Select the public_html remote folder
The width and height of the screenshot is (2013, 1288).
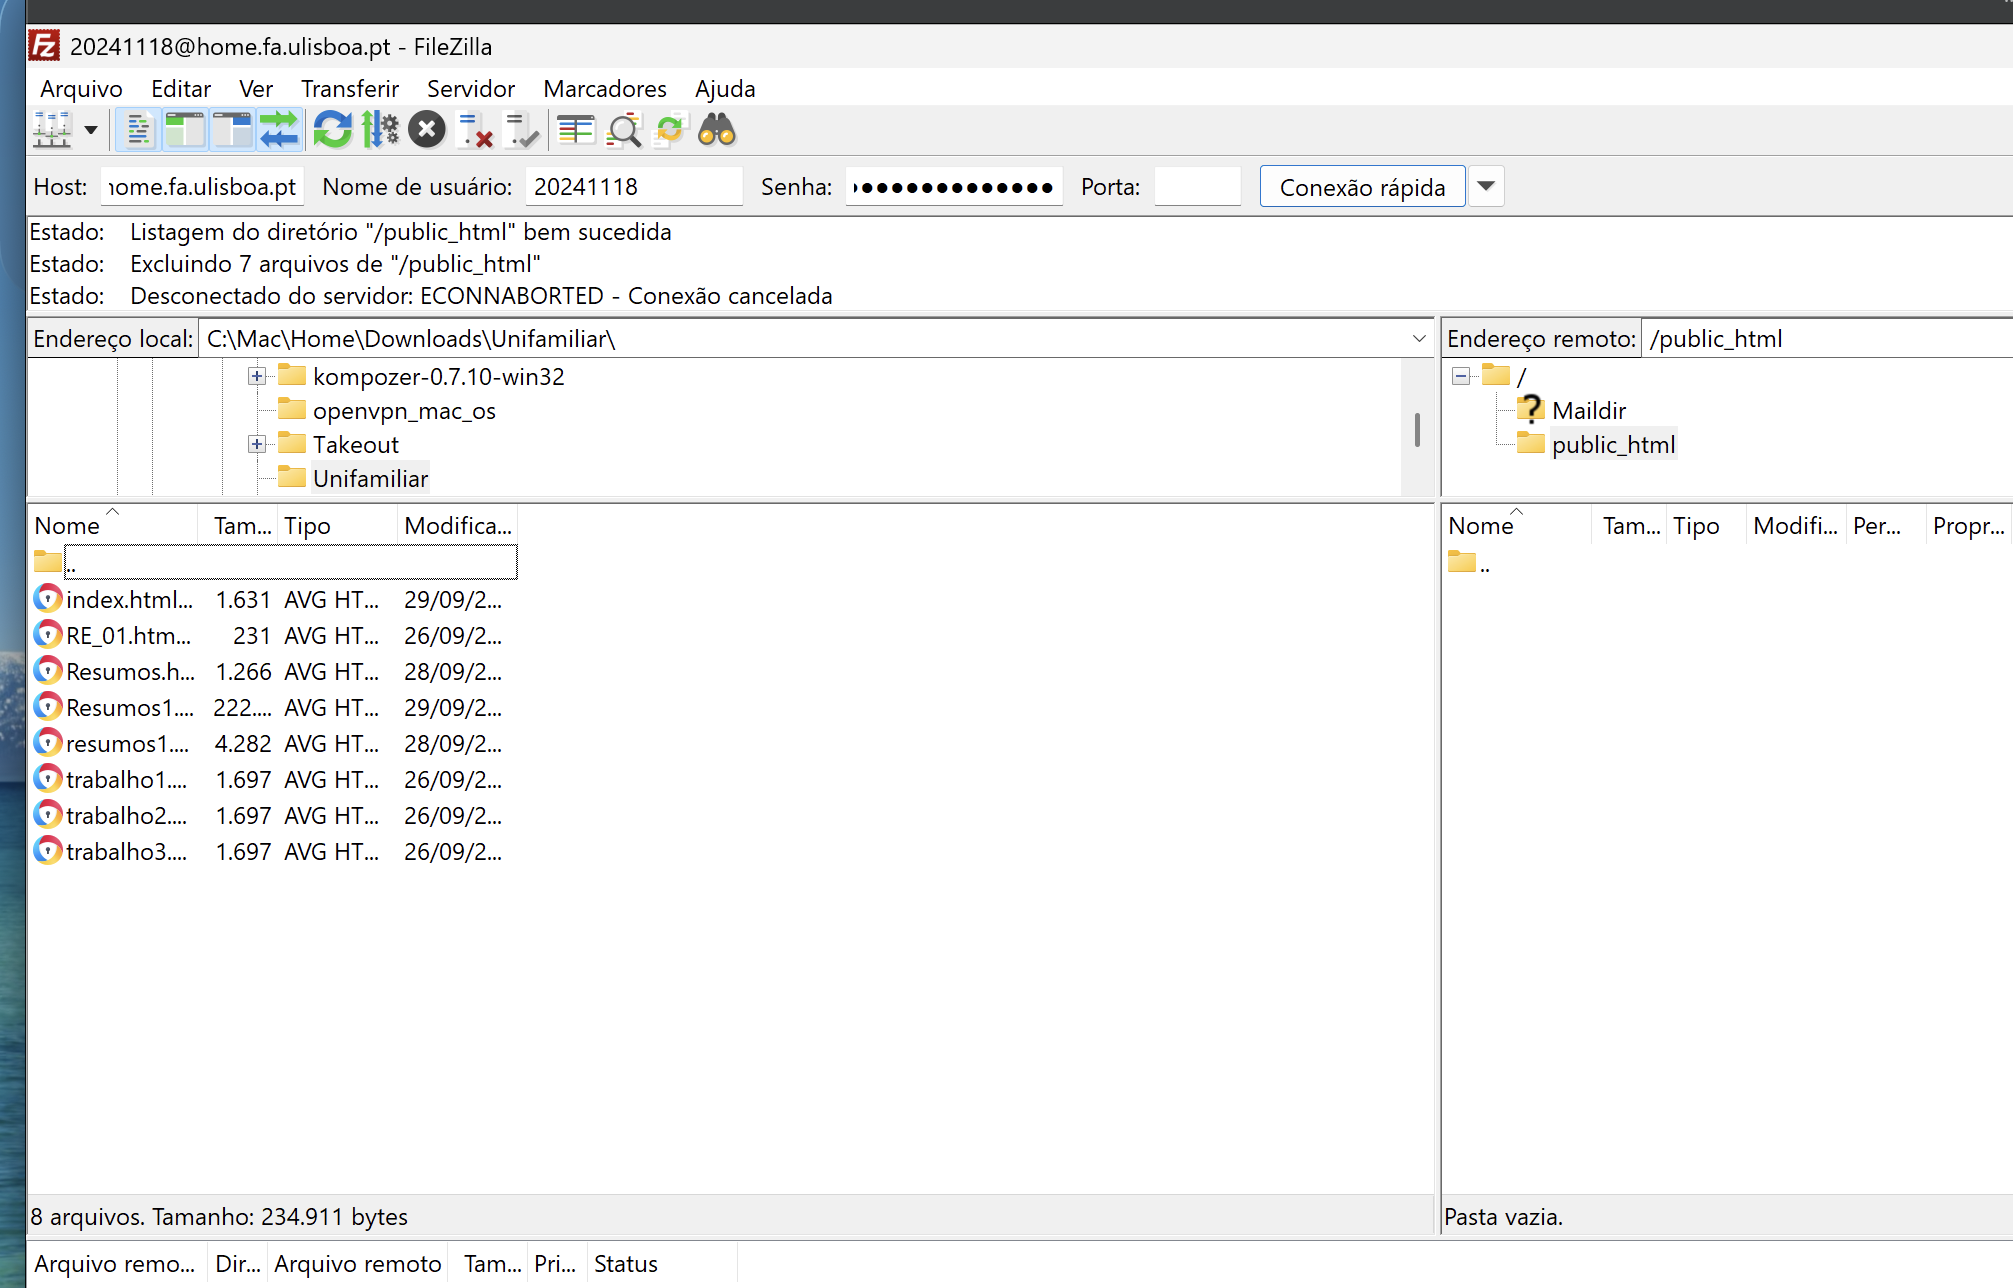(x=1612, y=445)
